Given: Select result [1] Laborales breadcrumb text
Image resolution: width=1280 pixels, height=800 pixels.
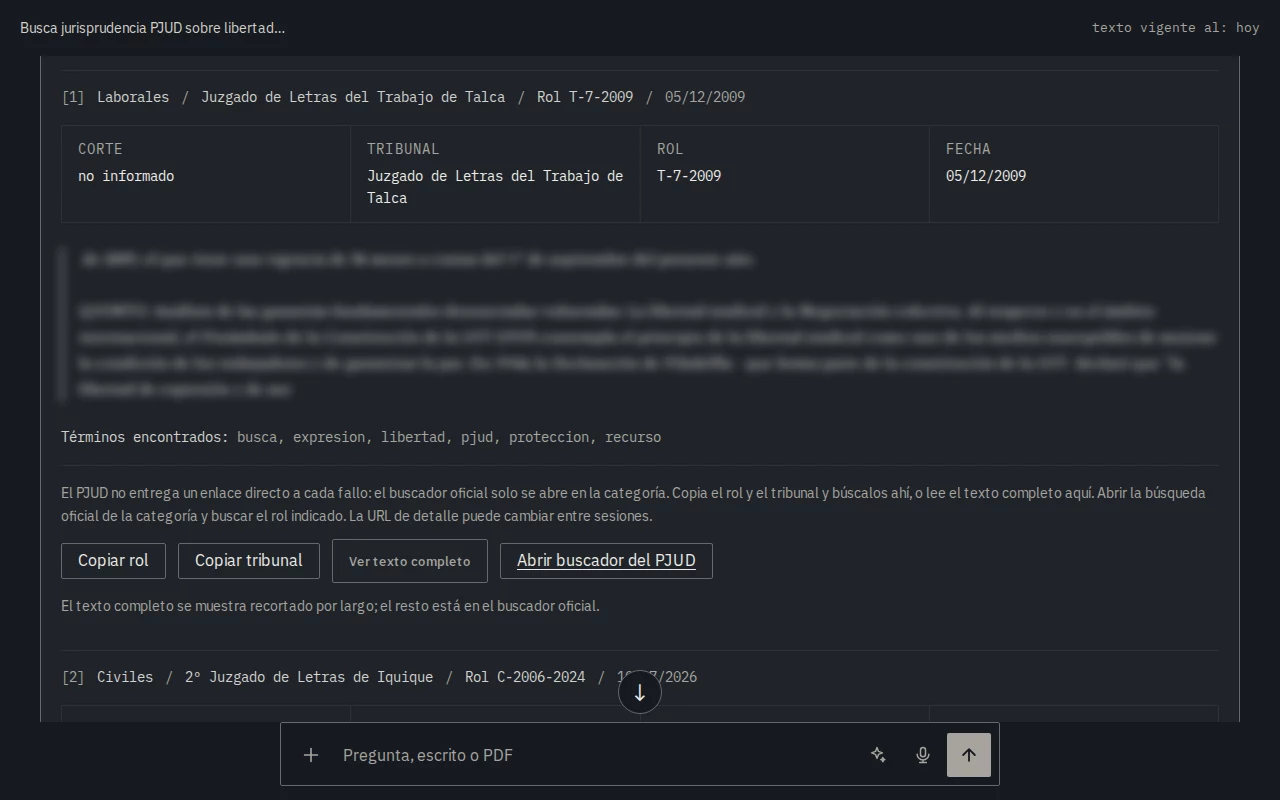Looking at the screenshot, I should click(133, 97).
